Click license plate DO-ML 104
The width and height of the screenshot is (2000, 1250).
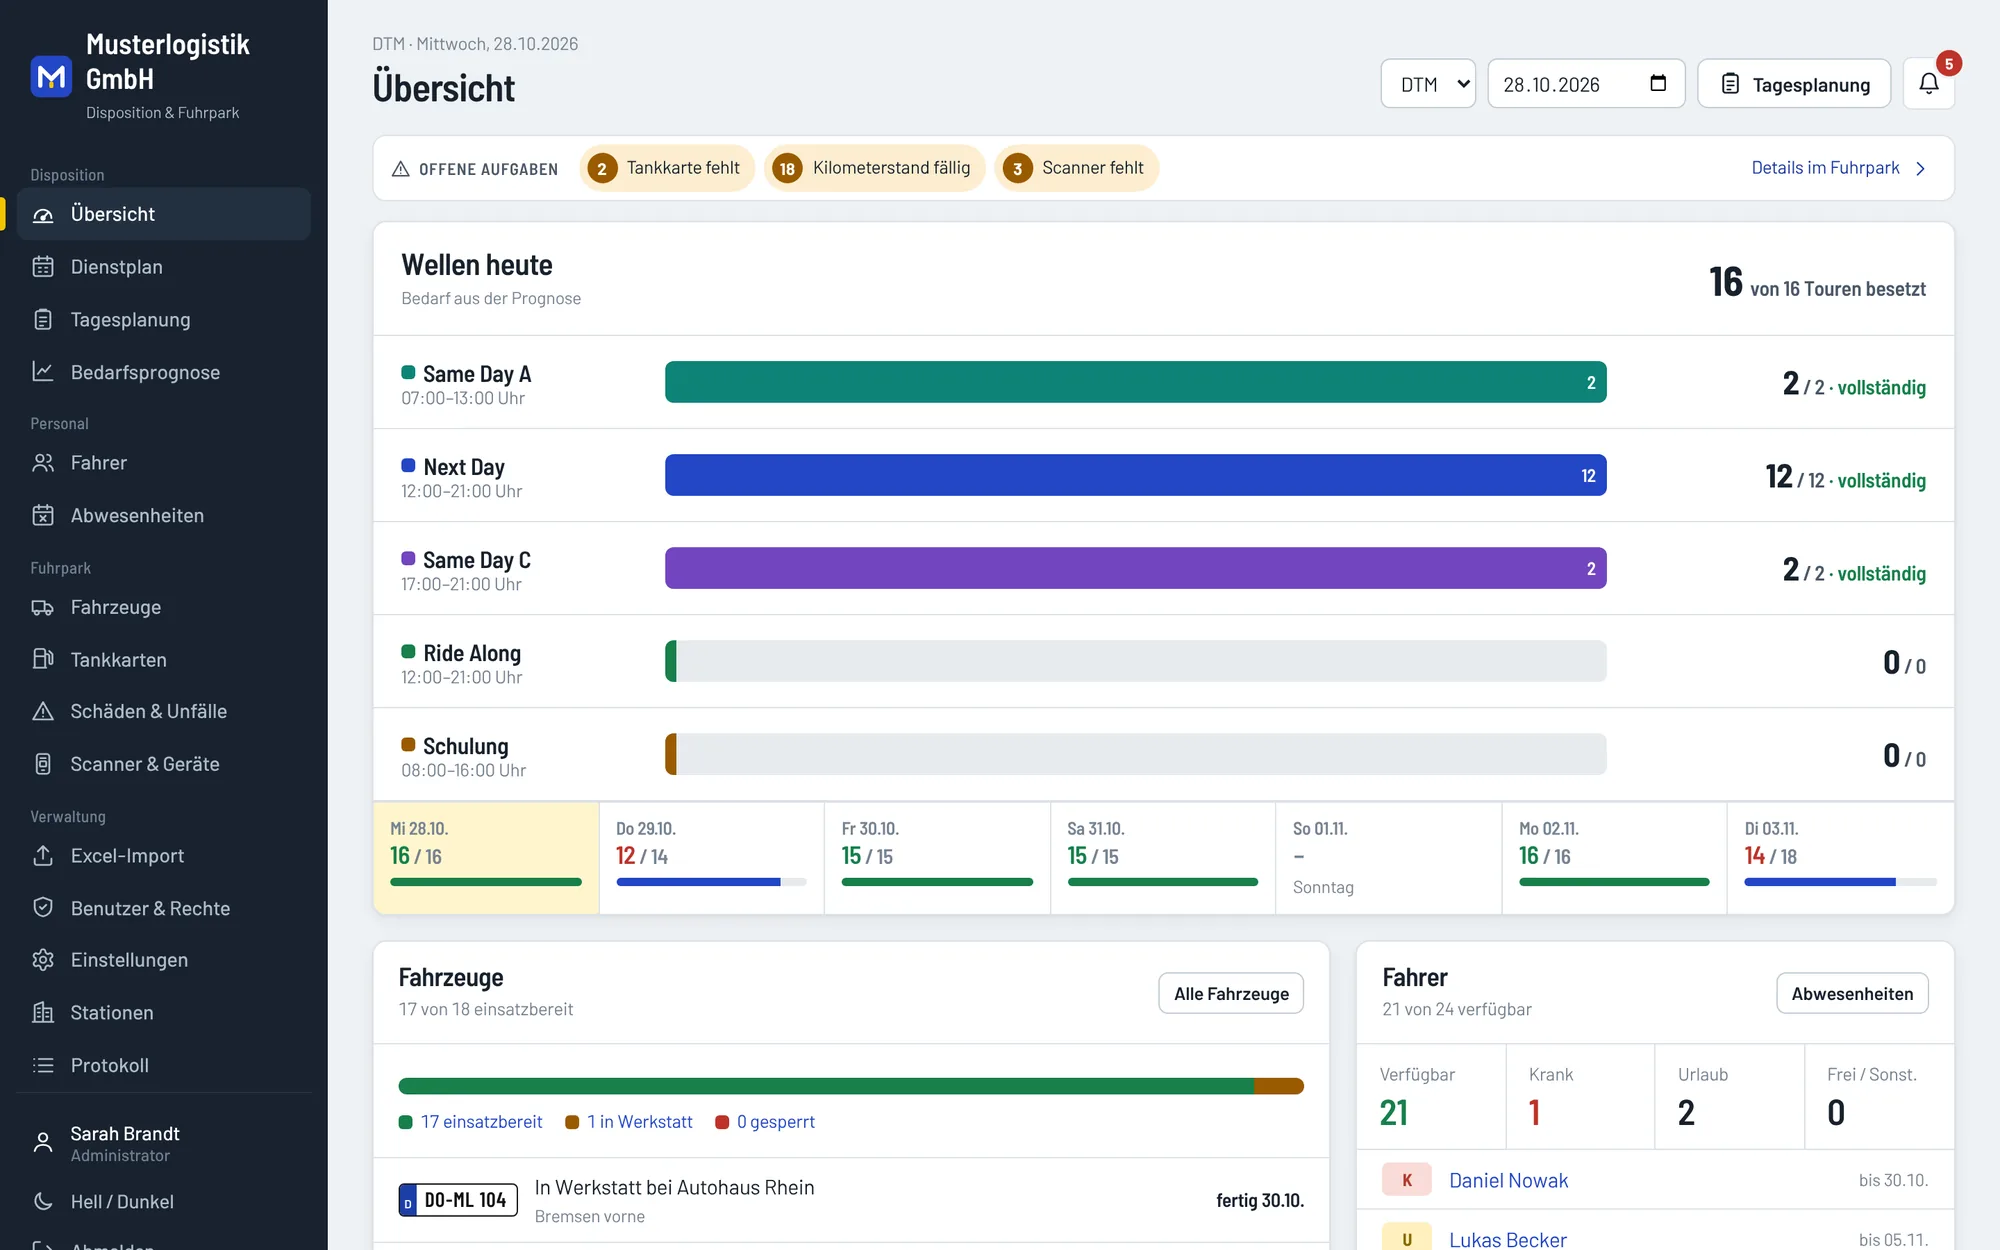tap(458, 1200)
